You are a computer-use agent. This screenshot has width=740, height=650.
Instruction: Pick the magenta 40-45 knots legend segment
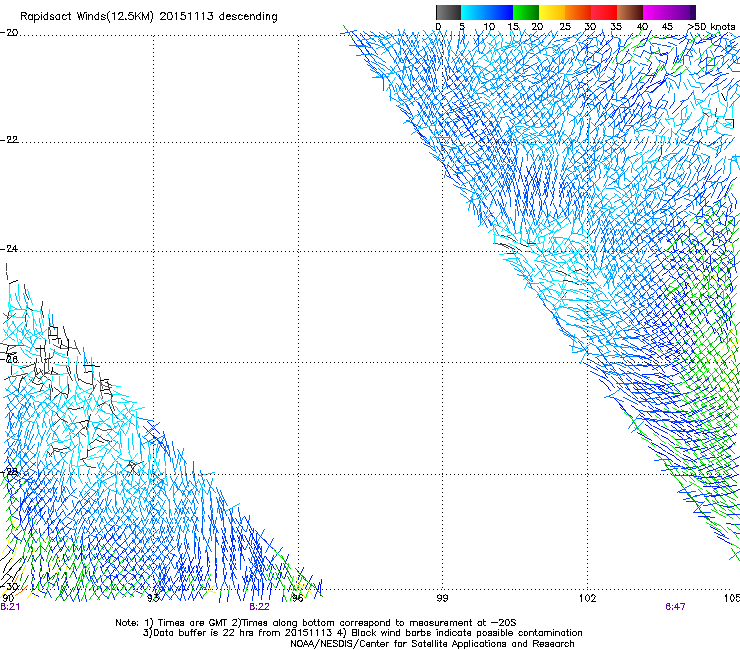(x=656, y=12)
